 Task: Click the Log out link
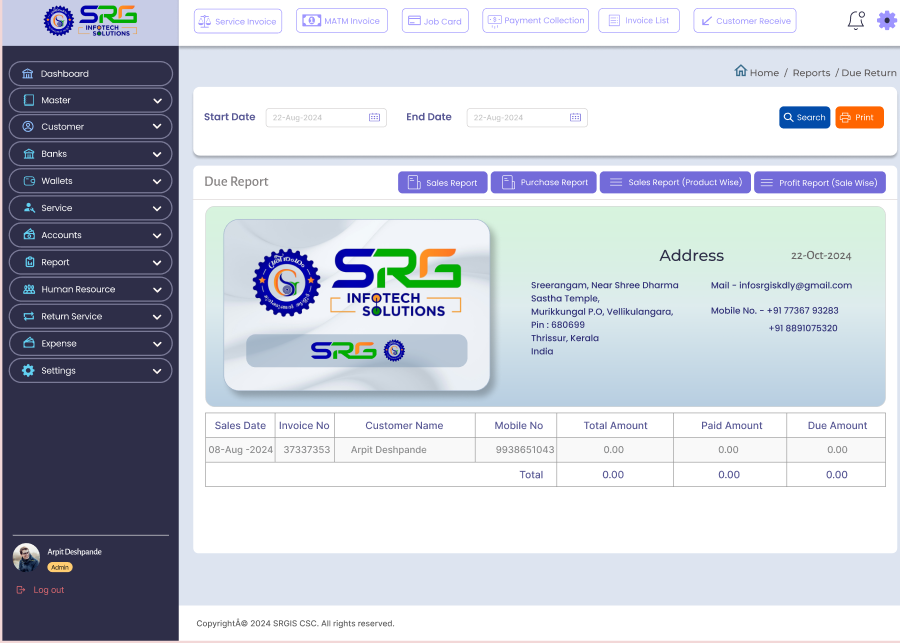point(49,590)
